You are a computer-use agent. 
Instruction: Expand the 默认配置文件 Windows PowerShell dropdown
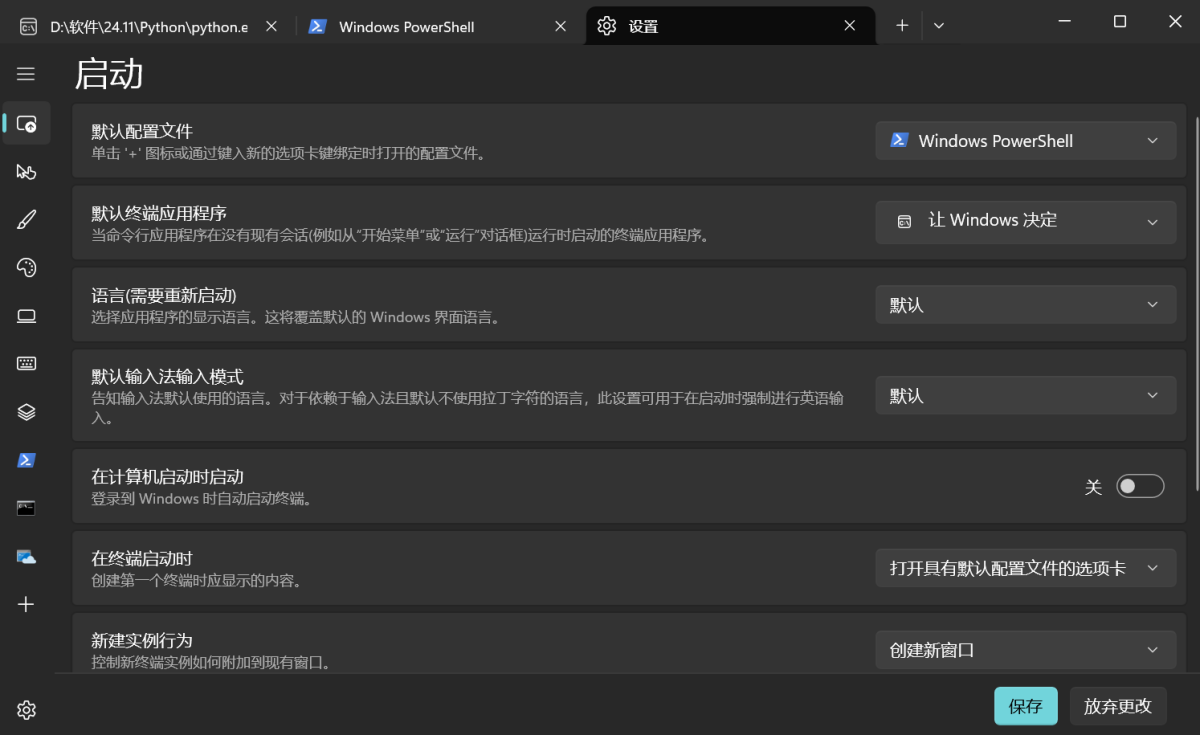[1025, 141]
